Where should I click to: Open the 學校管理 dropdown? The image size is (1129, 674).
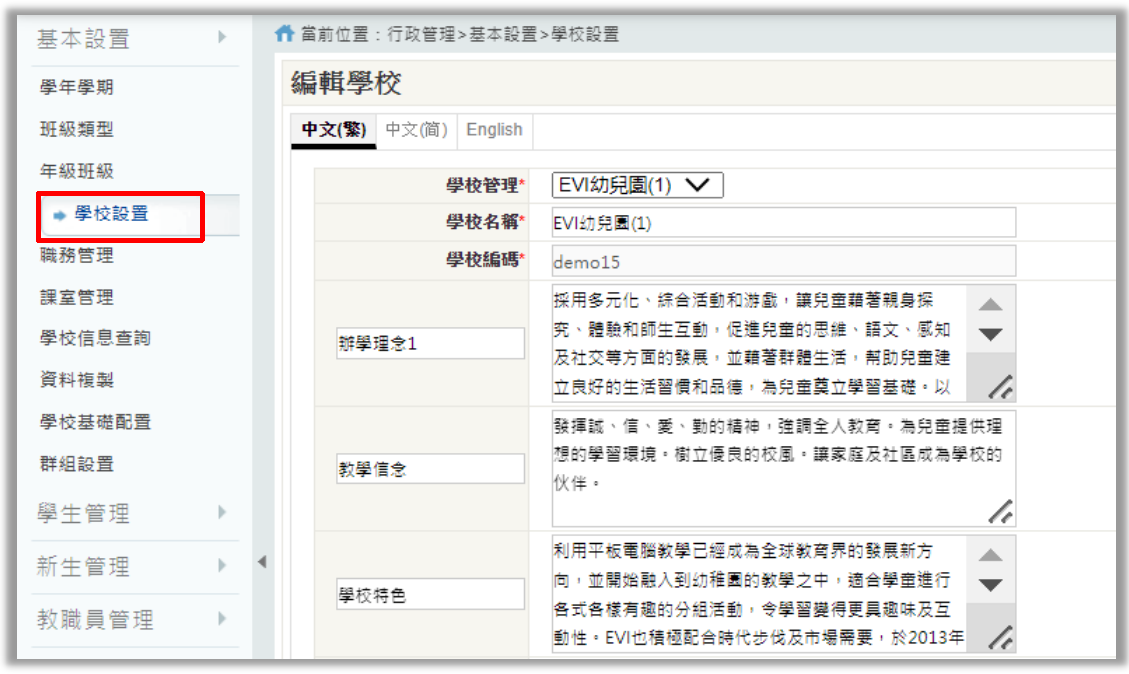[x=637, y=185]
